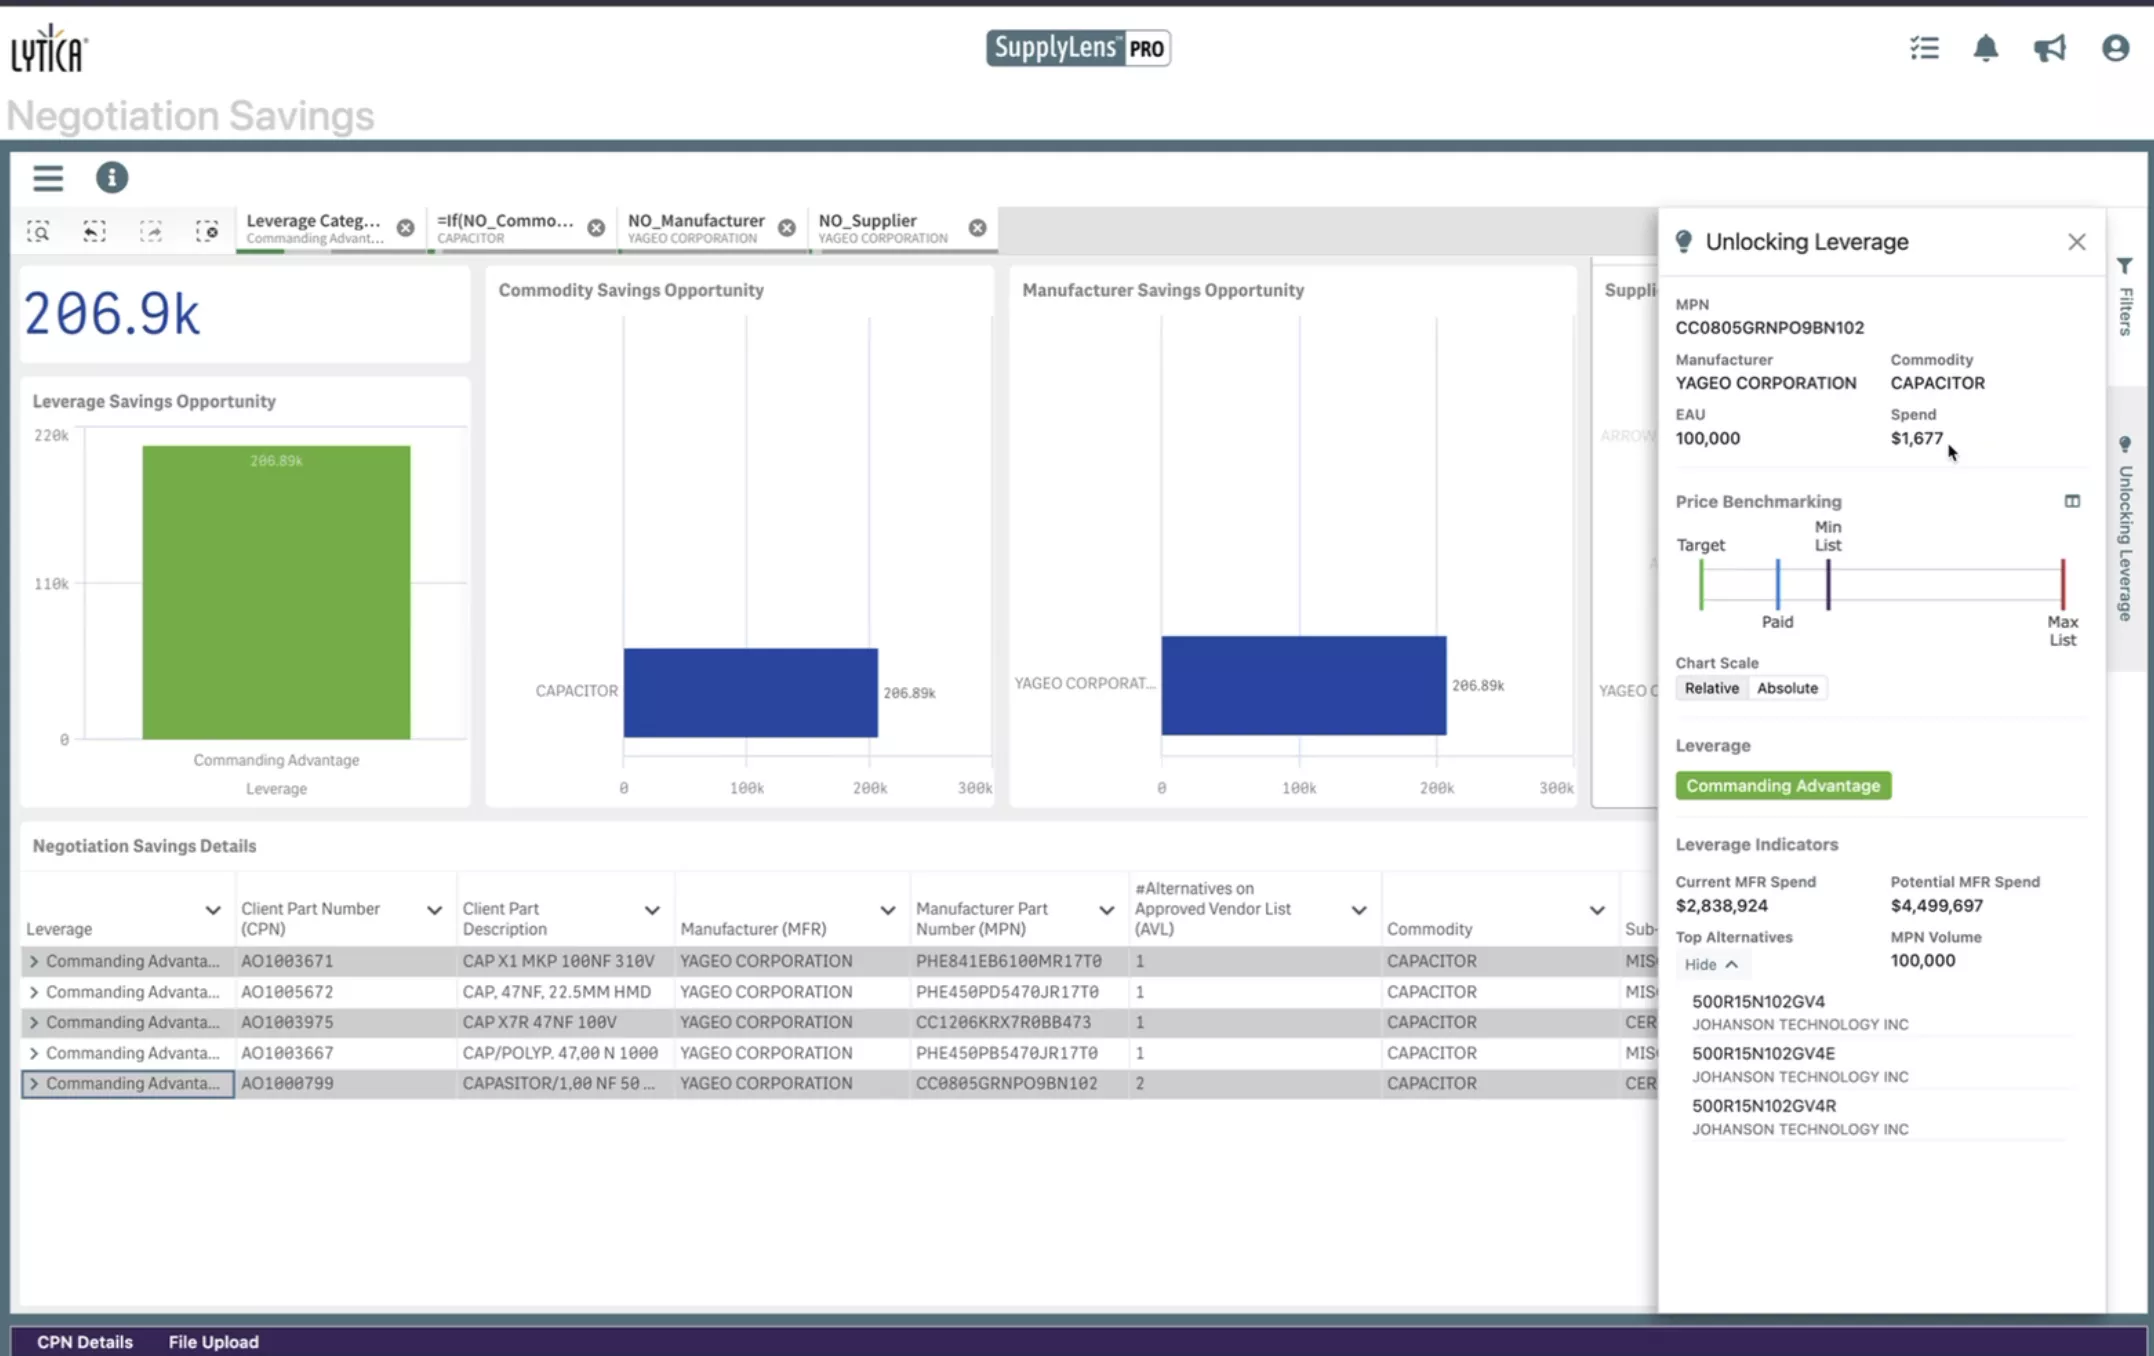2154x1356 pixels.
Task: Collapse Top Alternatives with Hide toggle
Action: click(1710, 964)
